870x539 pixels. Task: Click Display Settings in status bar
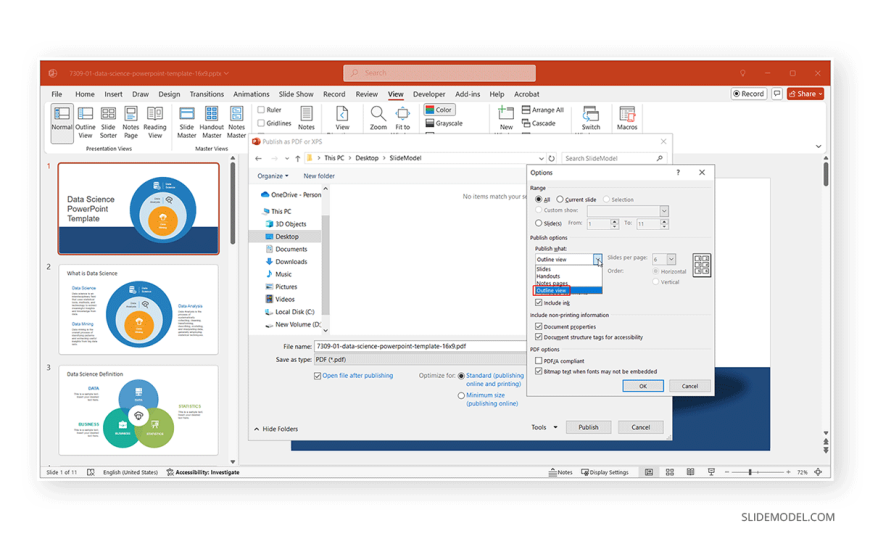tap(605, 472)
